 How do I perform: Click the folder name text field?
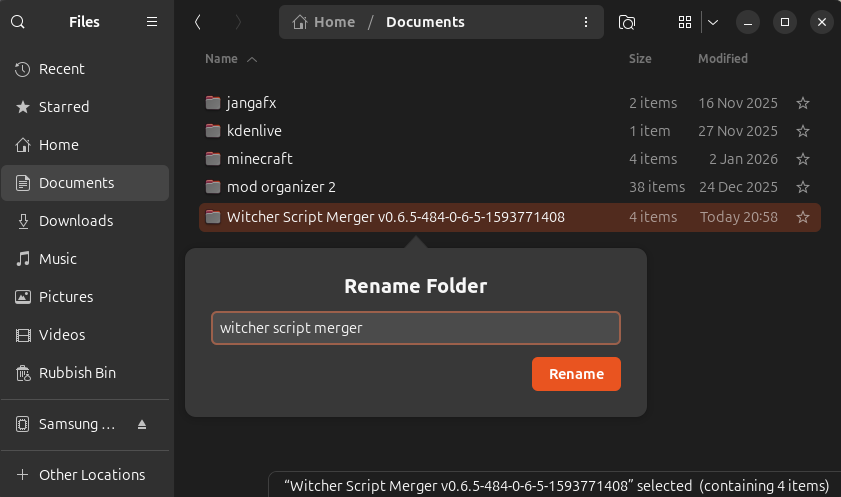coord(415,328)
